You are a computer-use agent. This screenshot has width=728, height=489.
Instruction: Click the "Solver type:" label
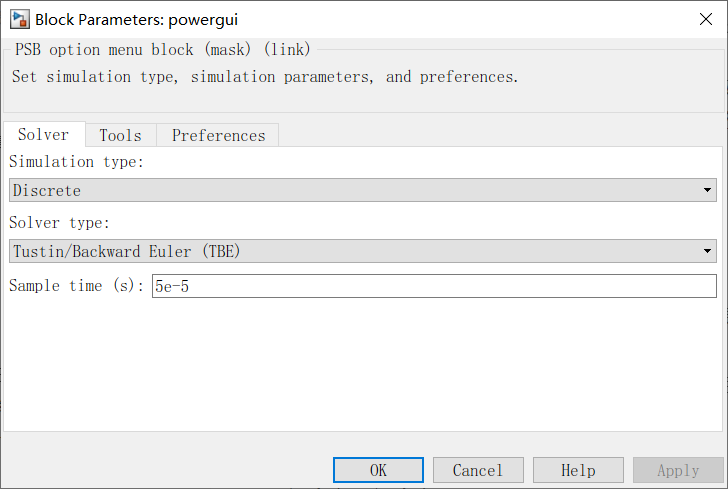tap(59, 222)
